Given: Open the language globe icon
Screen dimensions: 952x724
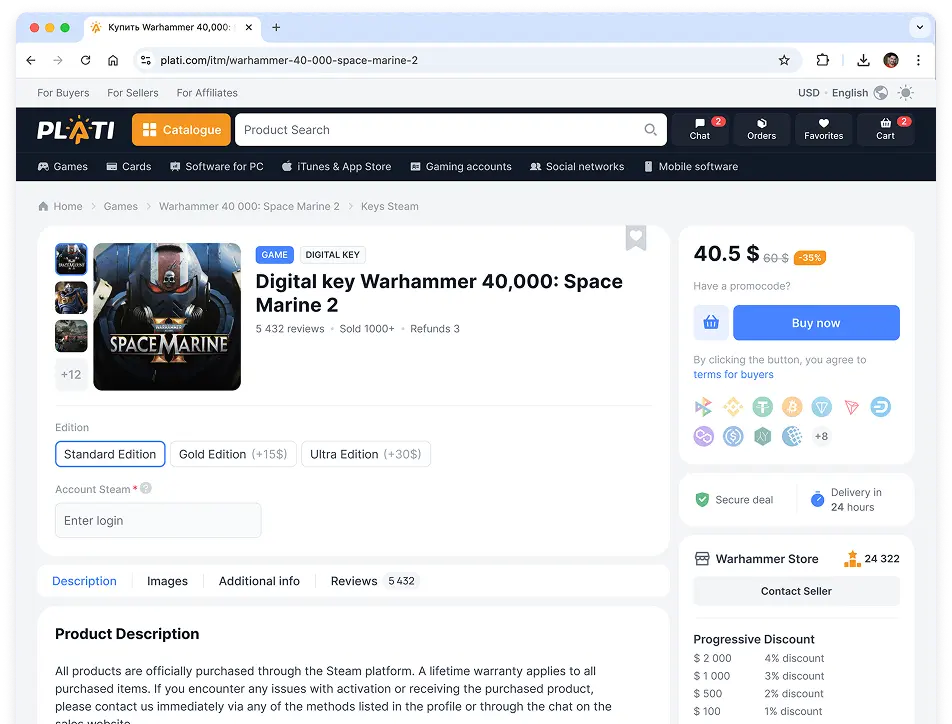Looking at the screenshot, I should click(880, 93).
